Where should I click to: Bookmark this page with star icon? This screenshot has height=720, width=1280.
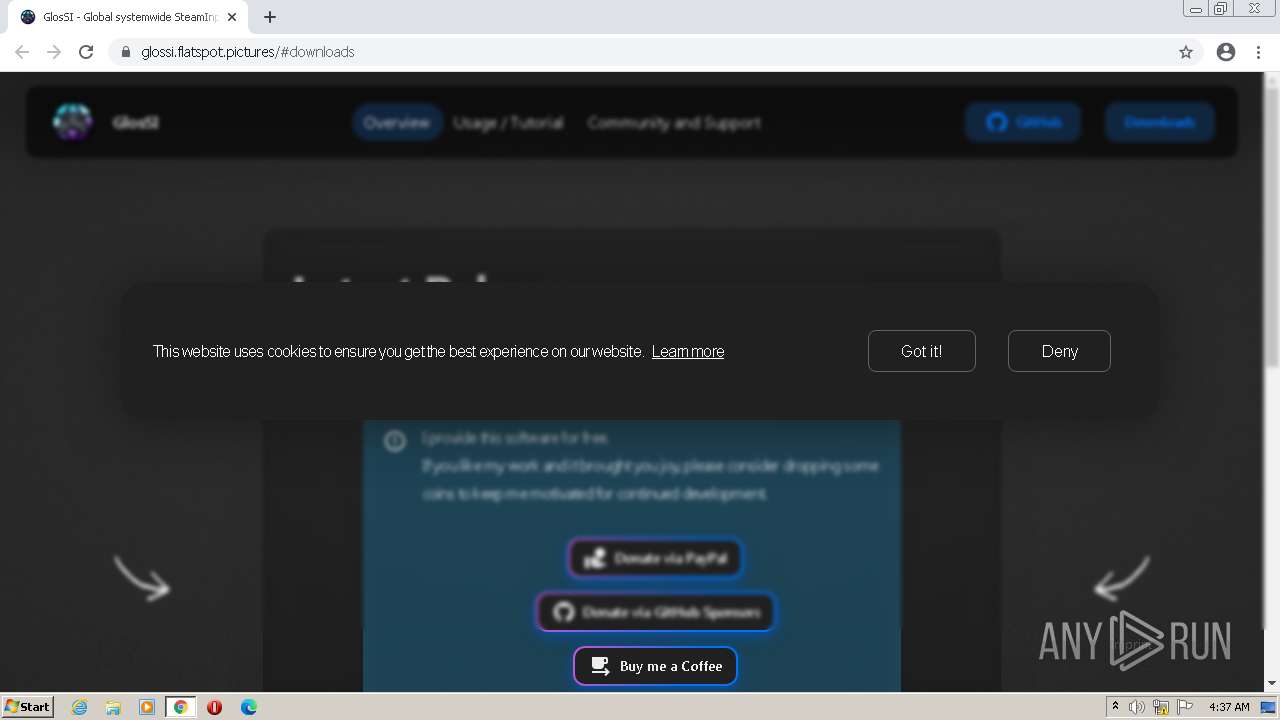tap(1186, 52)
